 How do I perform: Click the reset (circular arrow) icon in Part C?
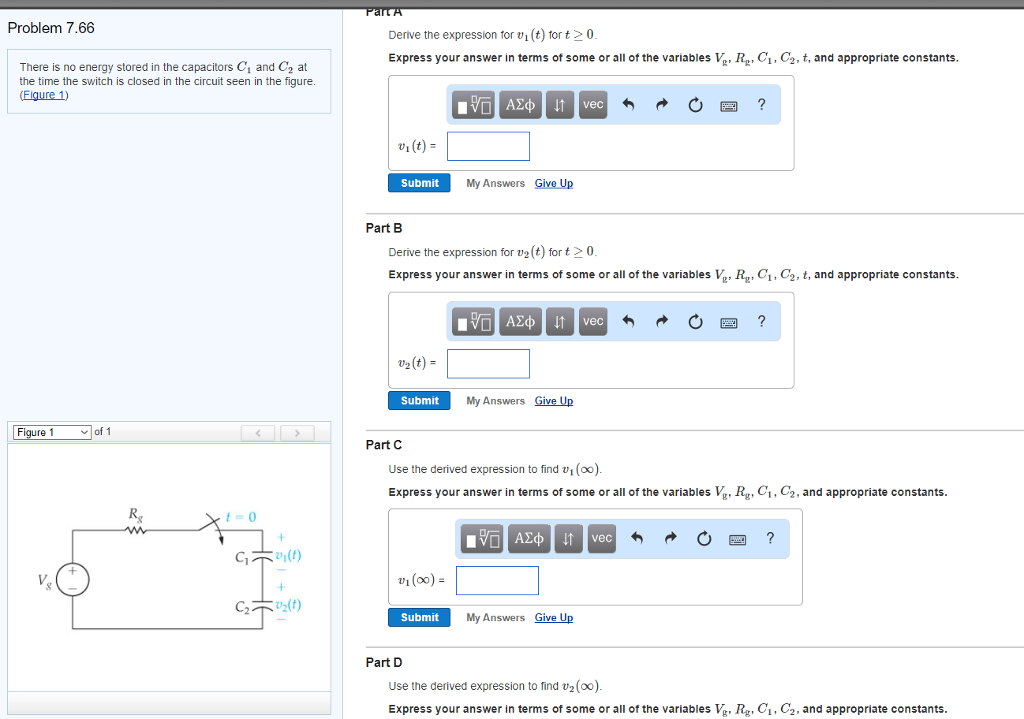(704, 538)
